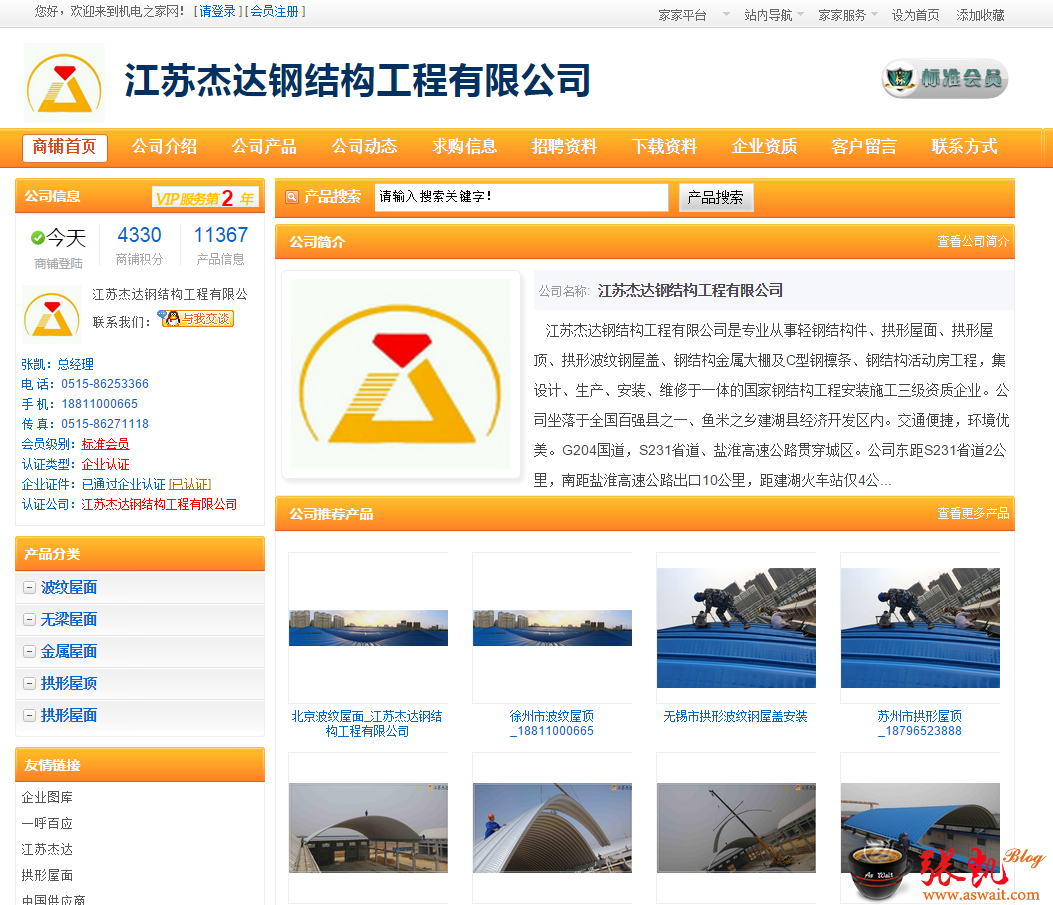Collapse the 无梁屋面 category
1053x905 pixels.
(x=29, y=619)
